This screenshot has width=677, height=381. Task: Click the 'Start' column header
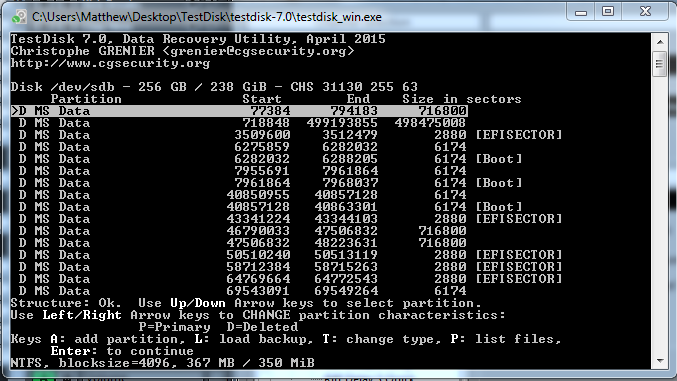pos(262,99)
